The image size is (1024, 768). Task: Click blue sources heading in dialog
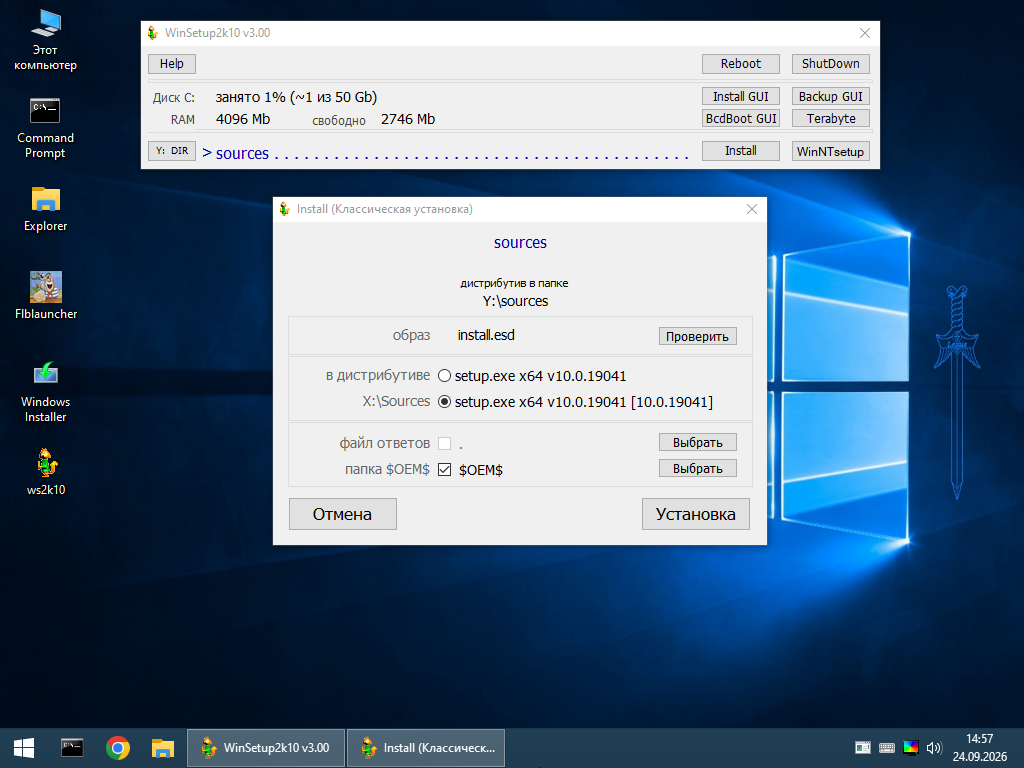520,242
